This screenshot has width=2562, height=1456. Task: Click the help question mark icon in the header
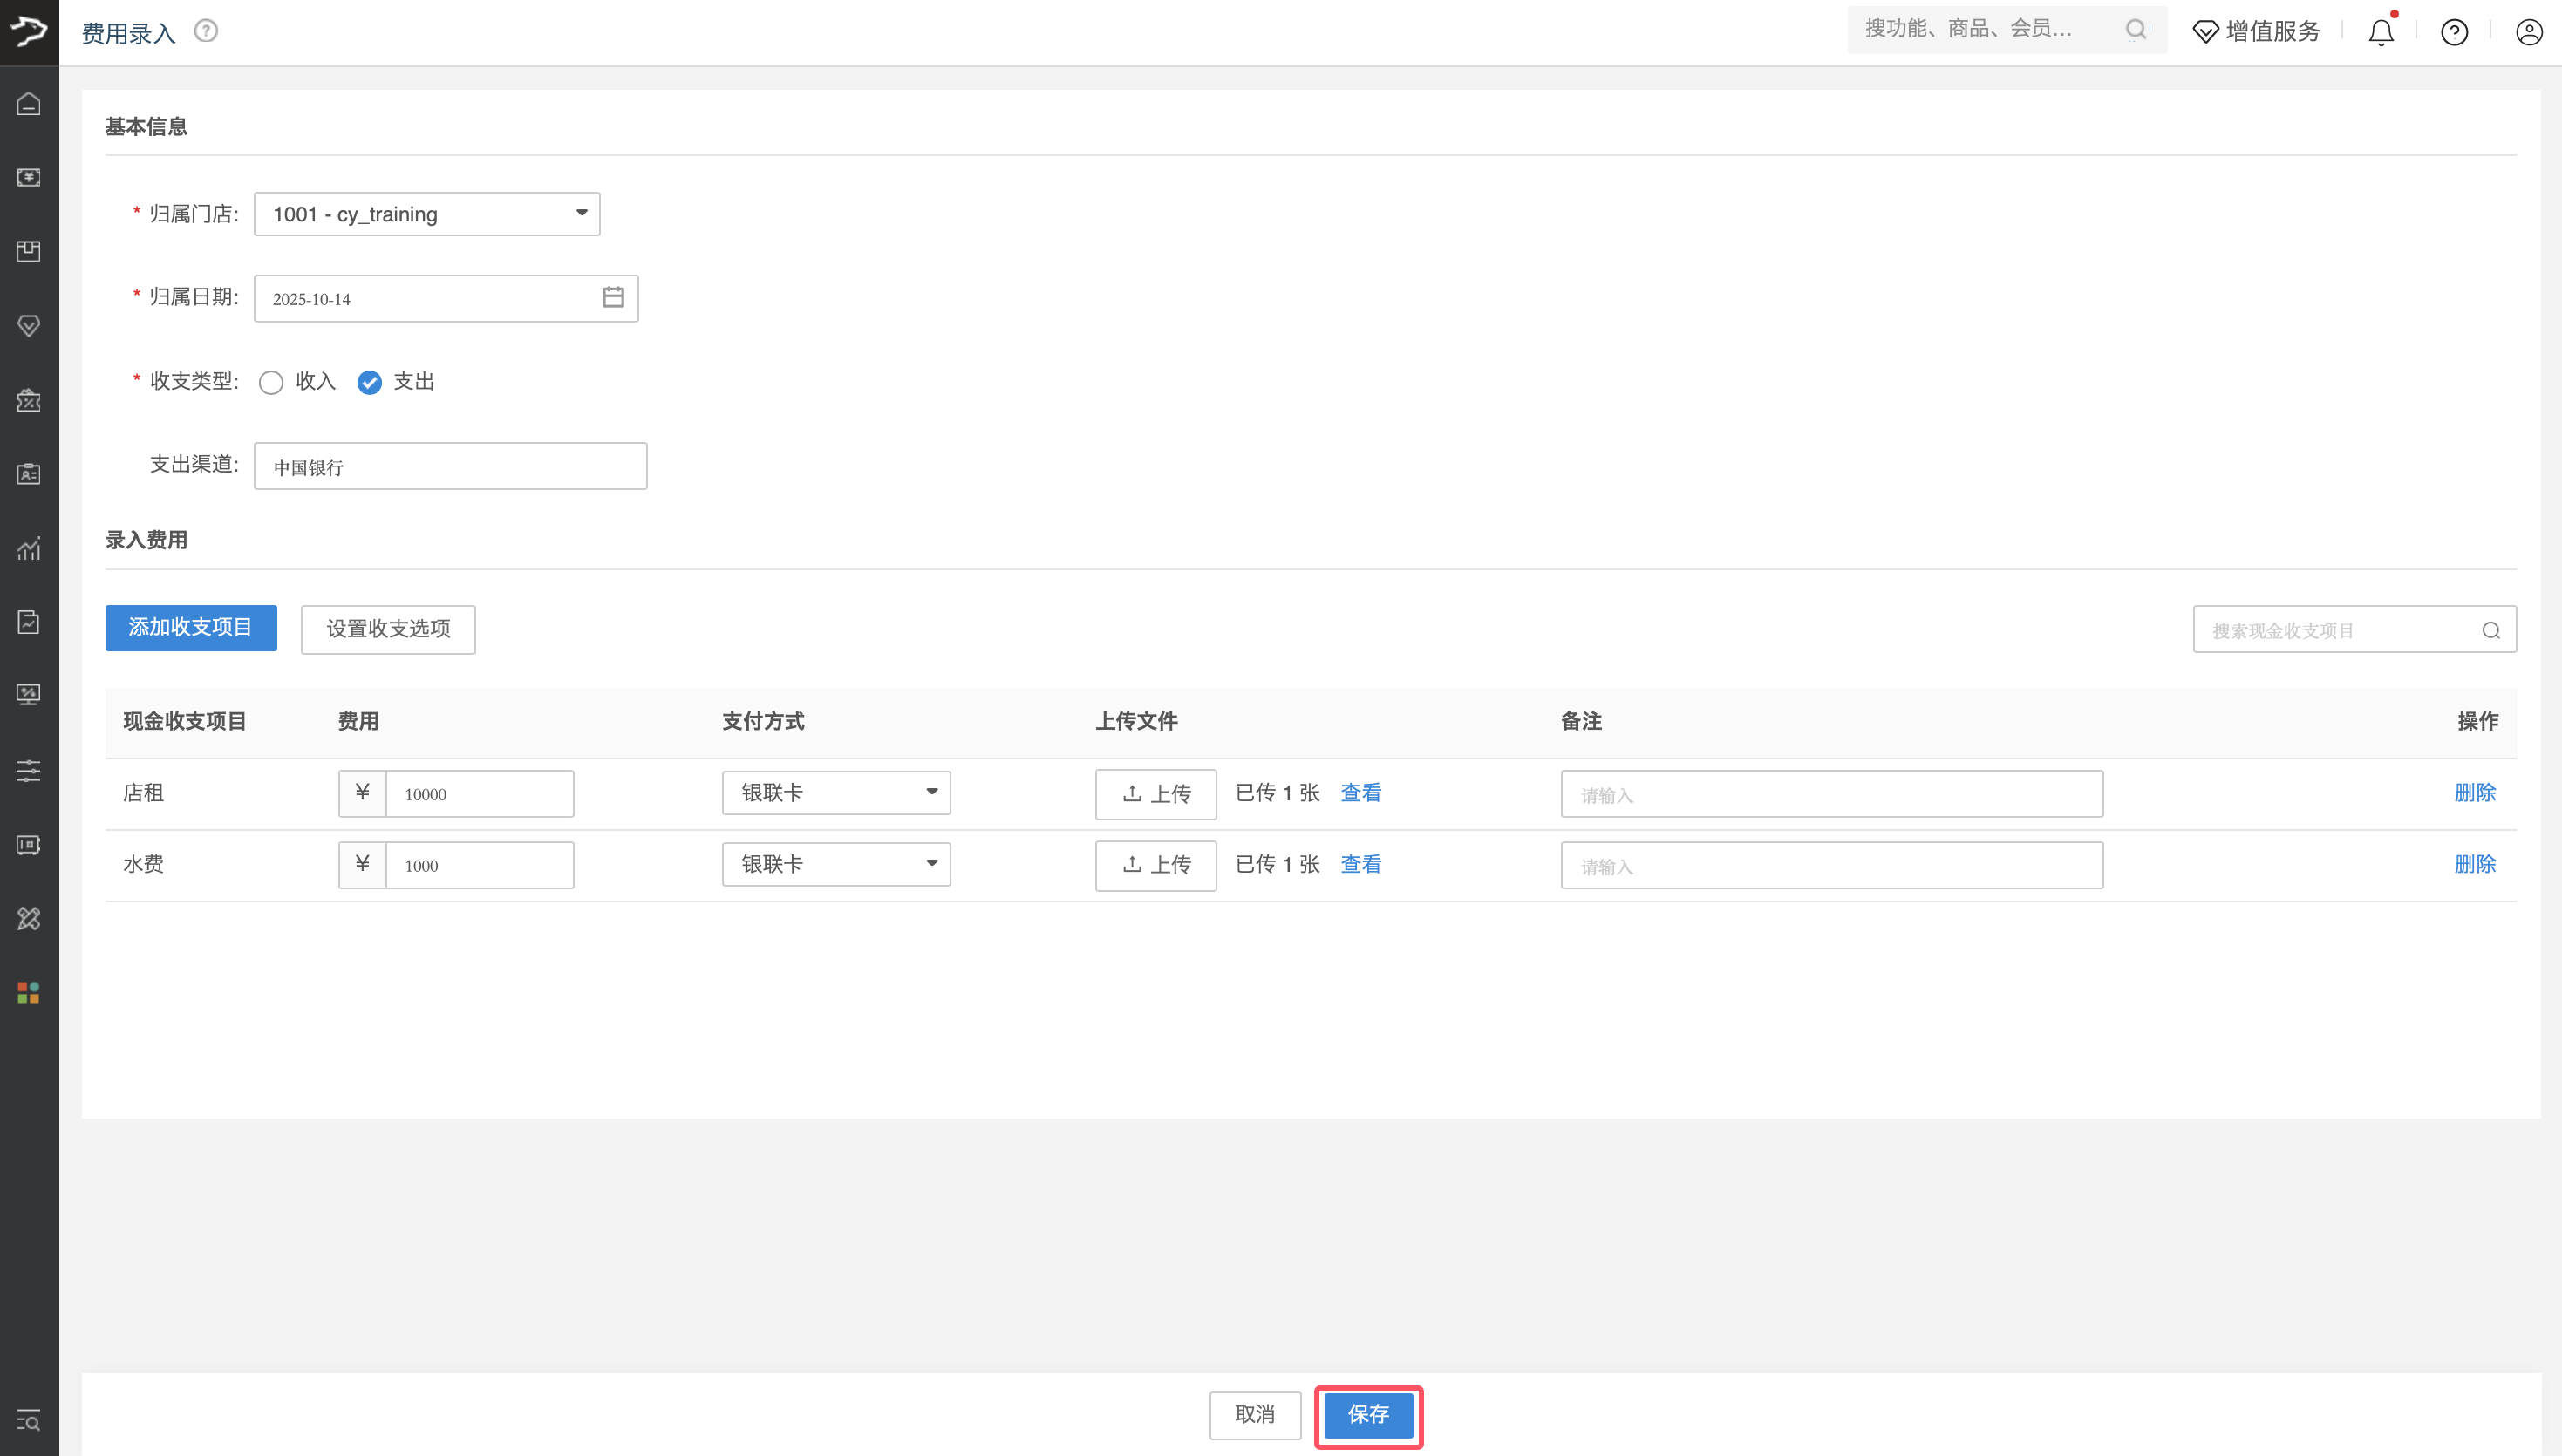(x=2455, y=32)
